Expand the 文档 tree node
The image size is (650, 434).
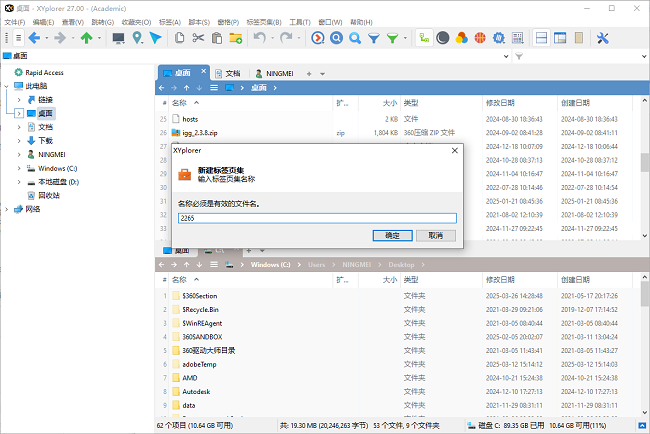[x=19, y=127]
